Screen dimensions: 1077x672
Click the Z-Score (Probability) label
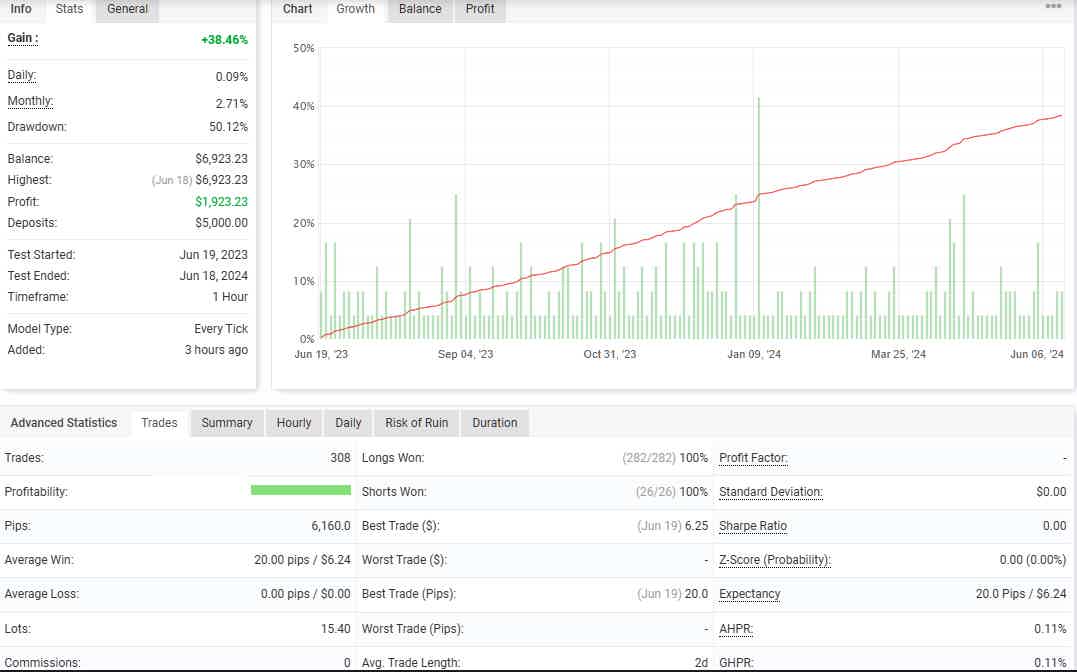(x=775, y=560)
